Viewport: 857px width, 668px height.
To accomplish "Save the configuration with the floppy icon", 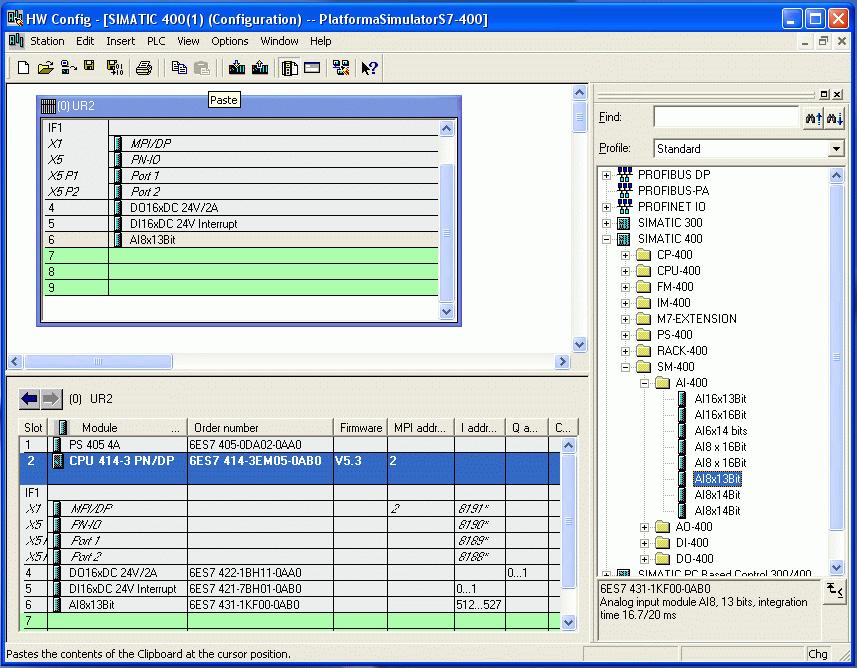I will tap(89, 67).
